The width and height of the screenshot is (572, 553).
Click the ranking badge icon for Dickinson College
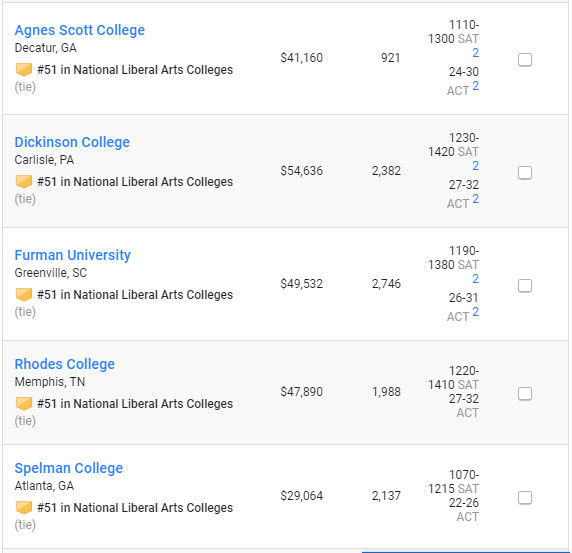pos(24,181)
